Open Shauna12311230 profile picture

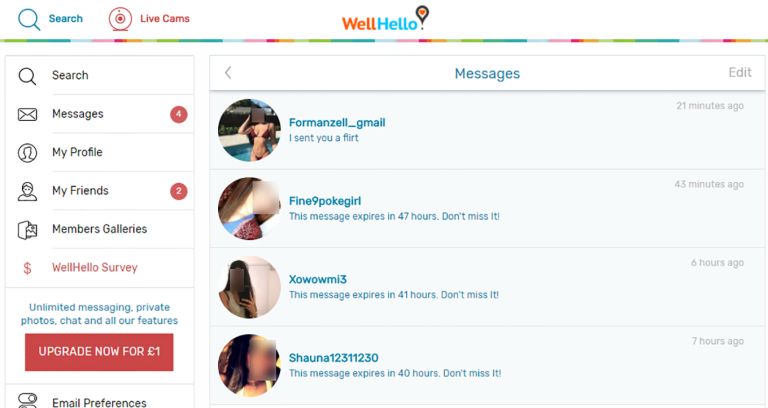(x=249, y=365)
